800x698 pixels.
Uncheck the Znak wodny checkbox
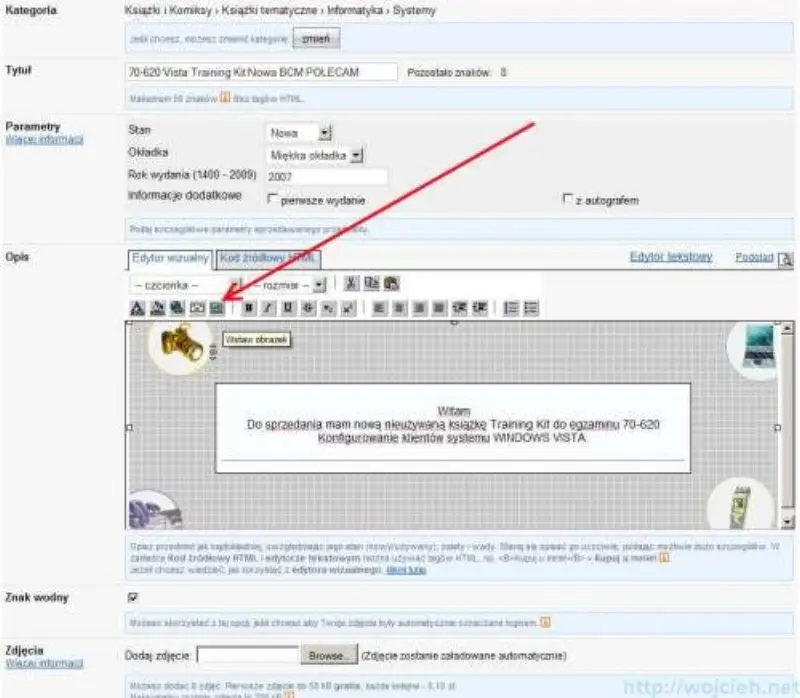pos(133,597)
